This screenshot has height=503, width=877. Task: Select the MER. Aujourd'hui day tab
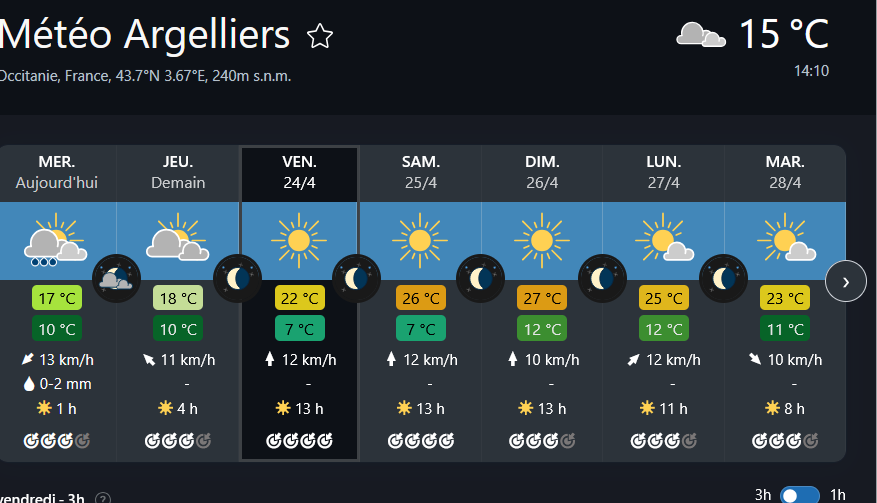57,172
